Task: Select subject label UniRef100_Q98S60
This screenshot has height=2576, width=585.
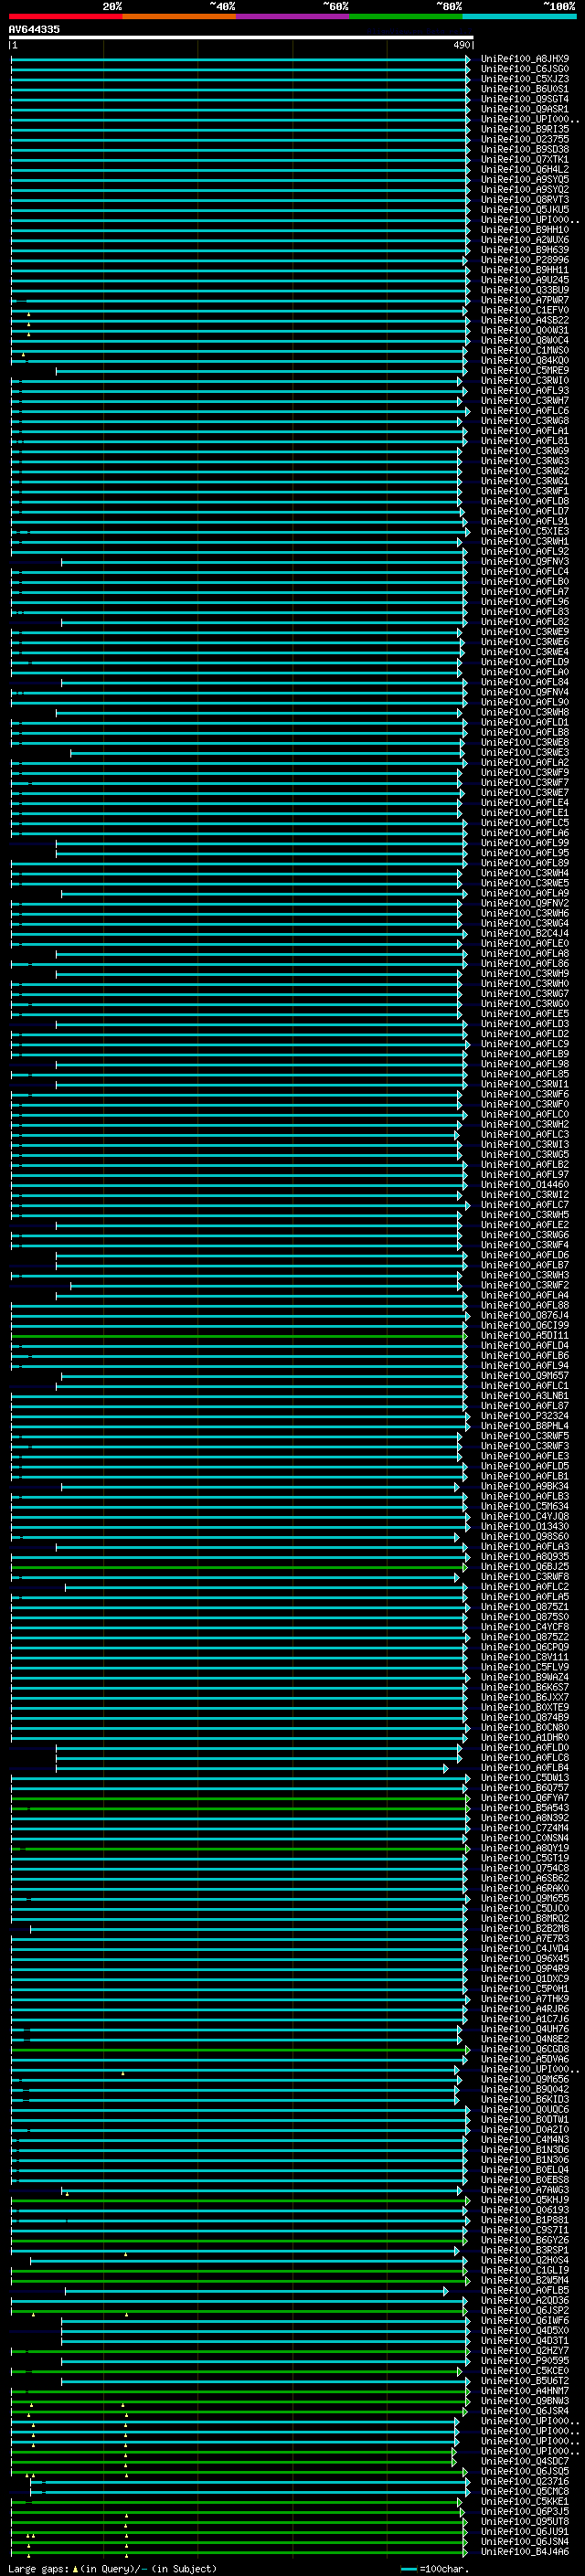Action: (525, 1536)
